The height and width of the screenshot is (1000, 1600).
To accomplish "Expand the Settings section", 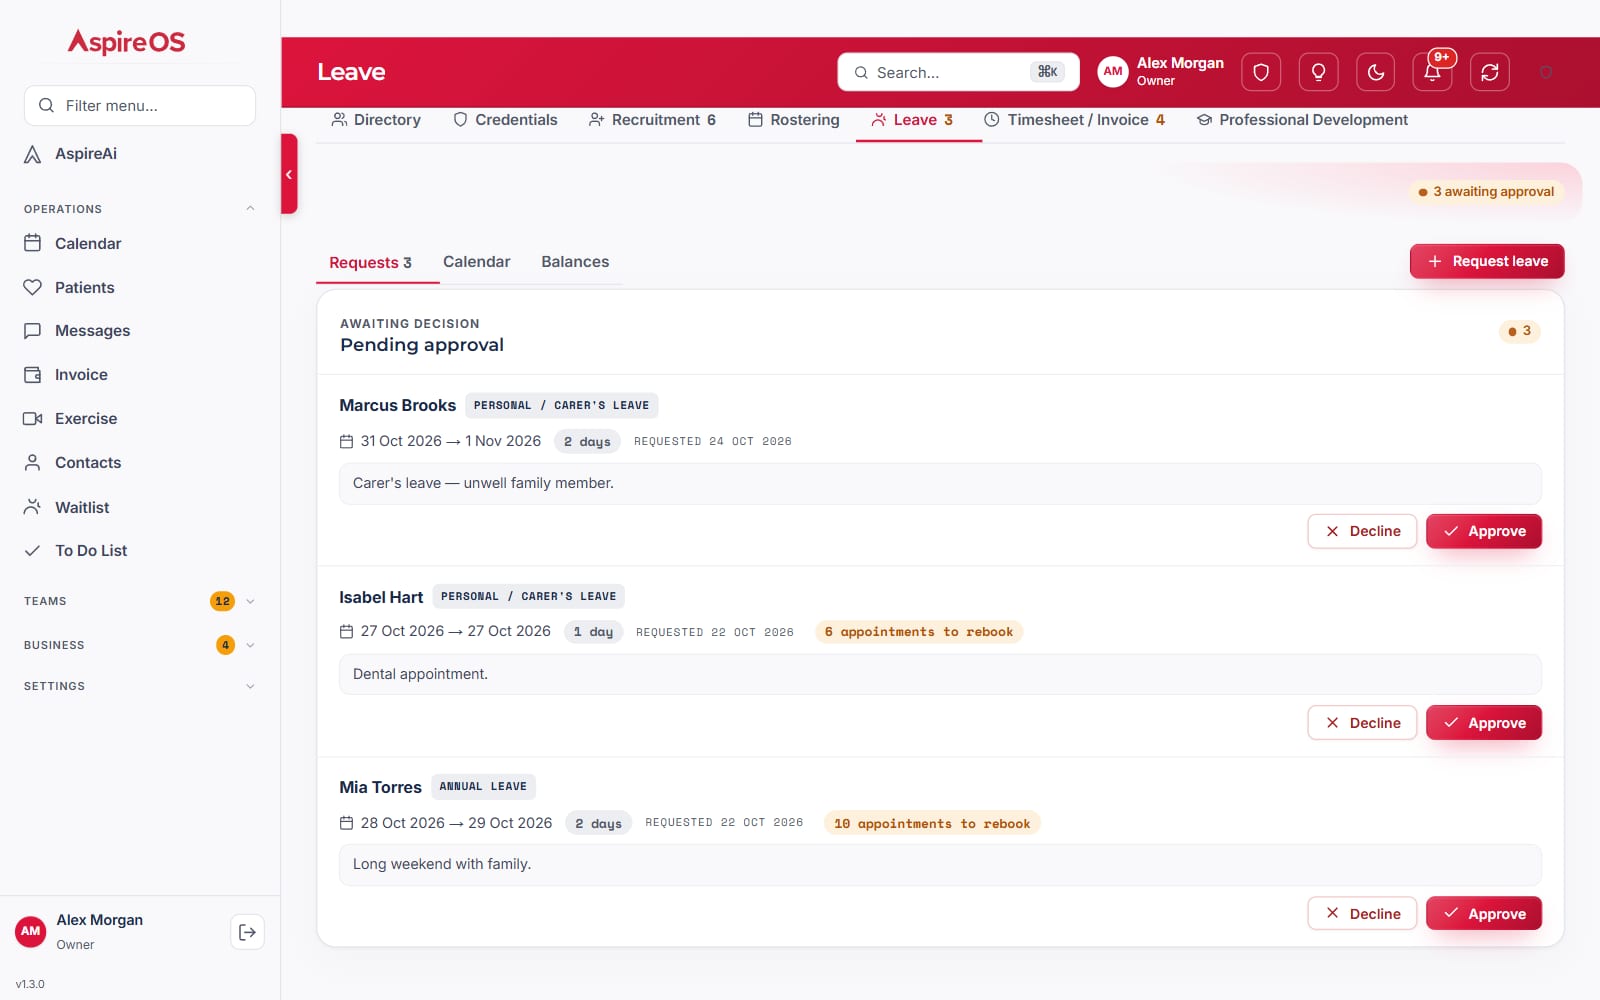I will (x=140, y=686).
